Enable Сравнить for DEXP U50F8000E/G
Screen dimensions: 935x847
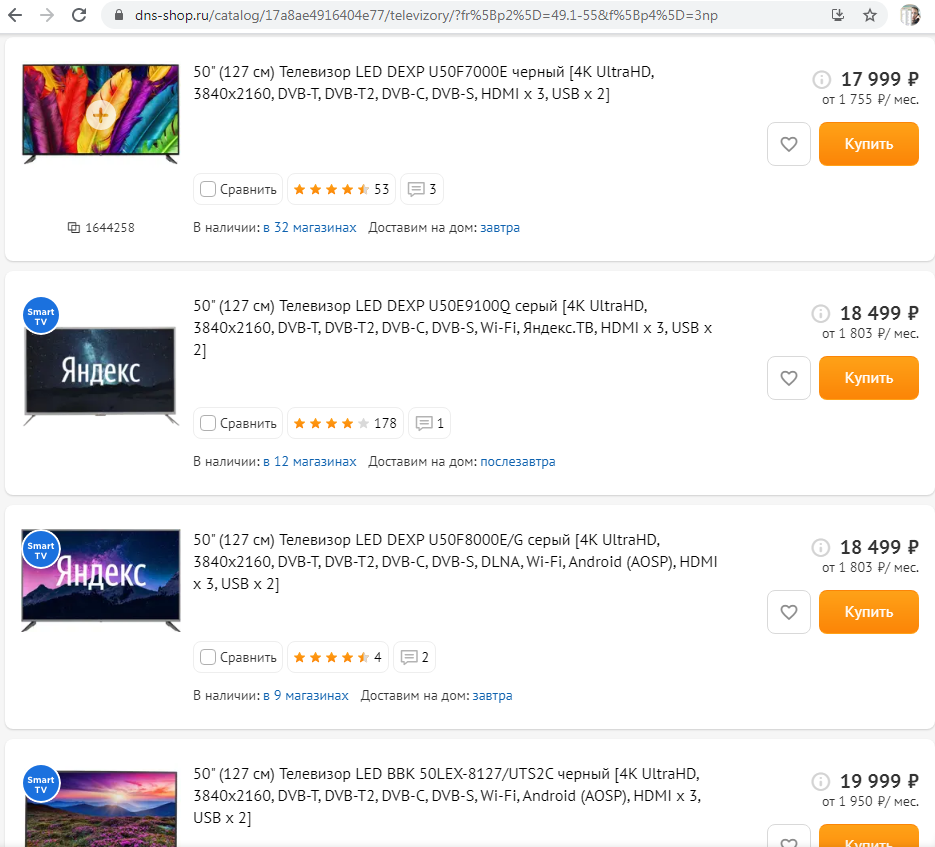point(208,657)
